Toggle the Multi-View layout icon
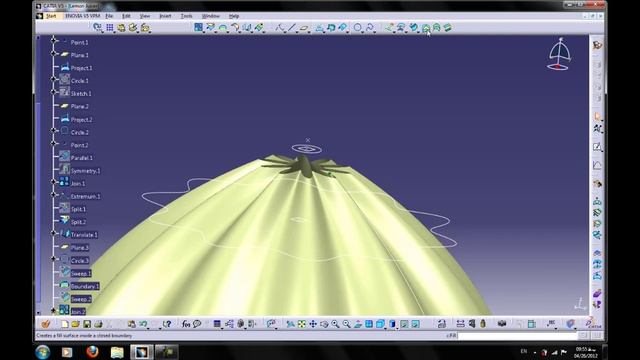This screenshot has height=360, width=640. coord(369,324)
